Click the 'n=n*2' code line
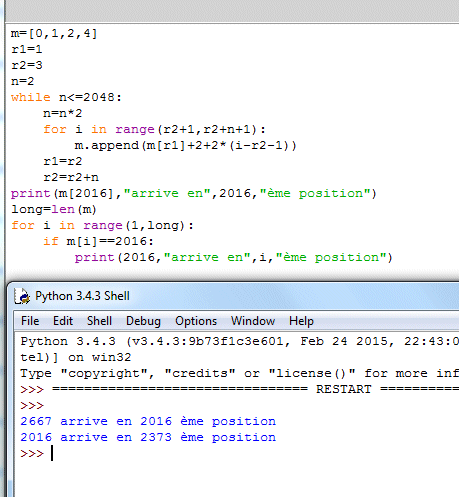 [63, 113]
